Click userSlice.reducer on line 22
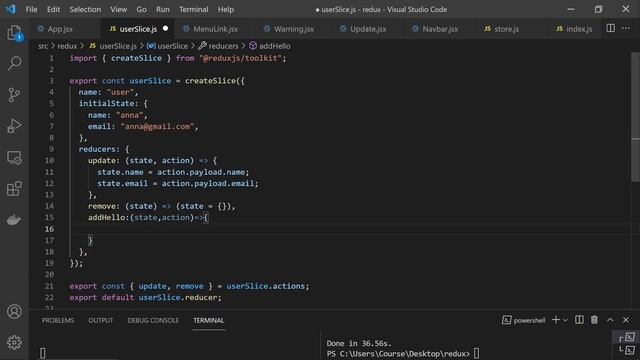640x360 pixels. click(178, 298)
